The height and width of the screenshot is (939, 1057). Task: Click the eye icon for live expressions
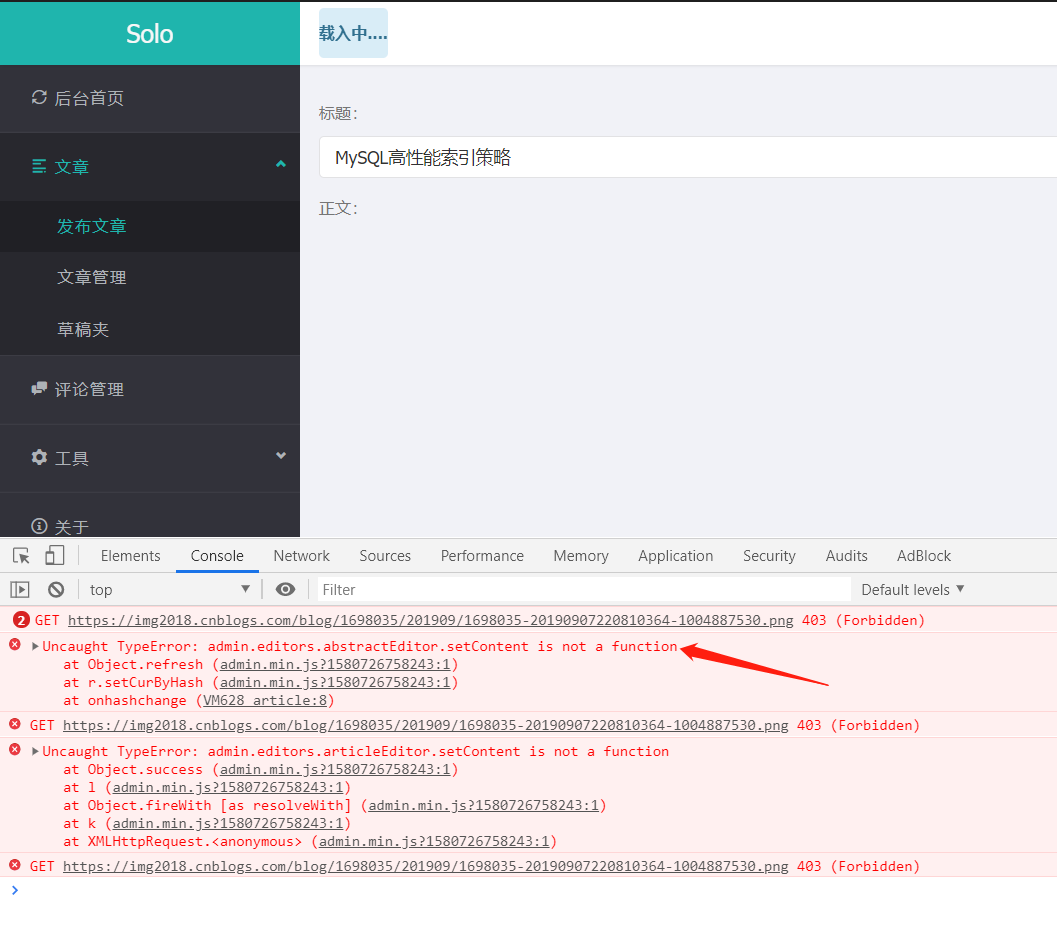tap(285, 590)
